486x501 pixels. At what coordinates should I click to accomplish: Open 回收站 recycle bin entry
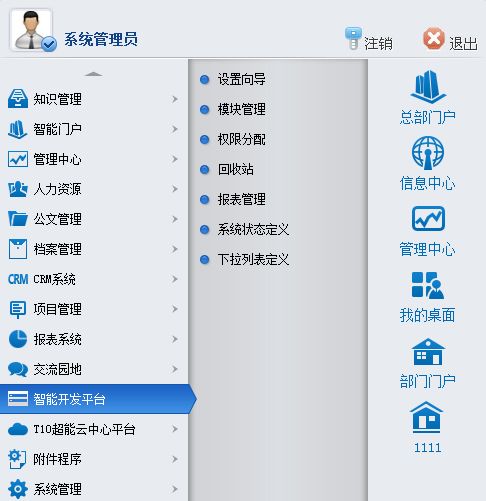236,169
